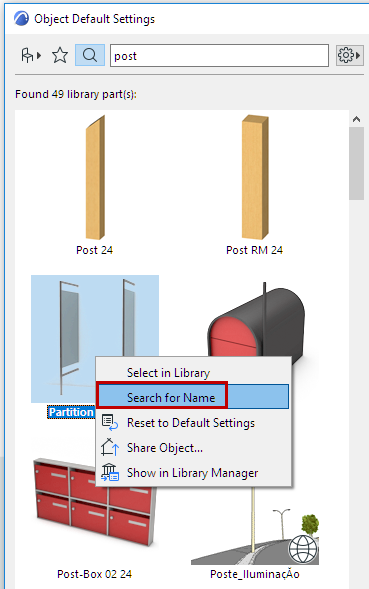Click the search field containing 'post'
The width and height of the screenshot is (369, 589).
pyautogui.click(x=219, y=56)
